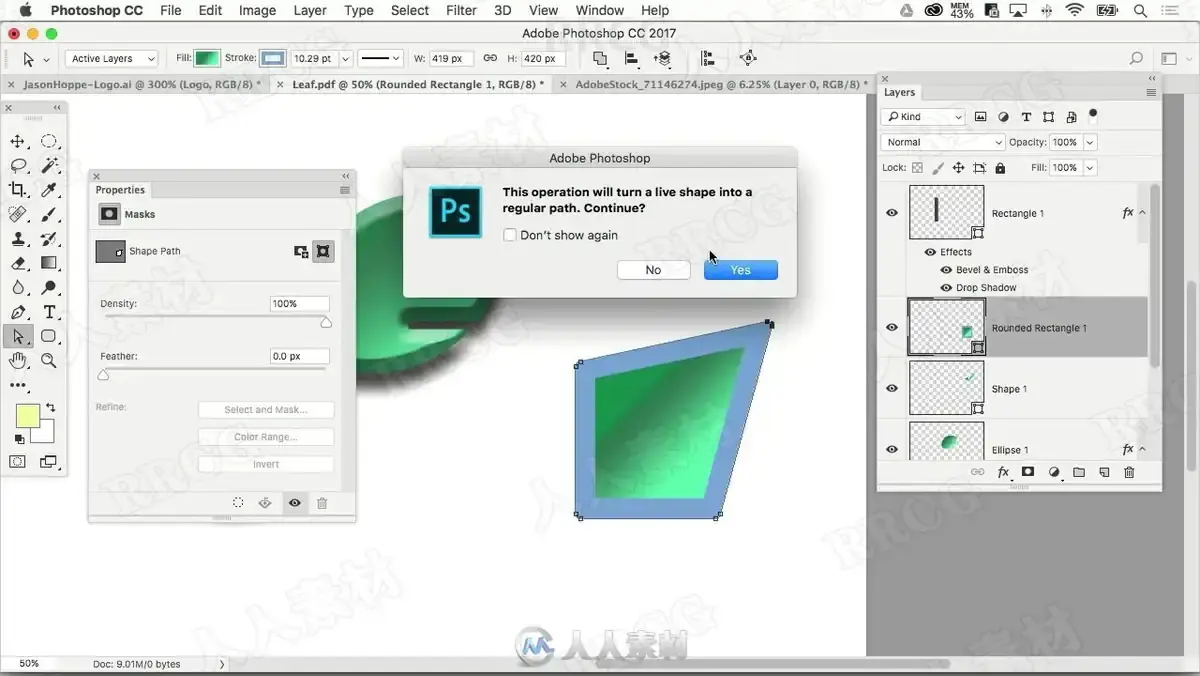Image resolution: width=1200 pixels, height=676 pixels.
Task: Select the Hand tool
Action: coord(18,361)
